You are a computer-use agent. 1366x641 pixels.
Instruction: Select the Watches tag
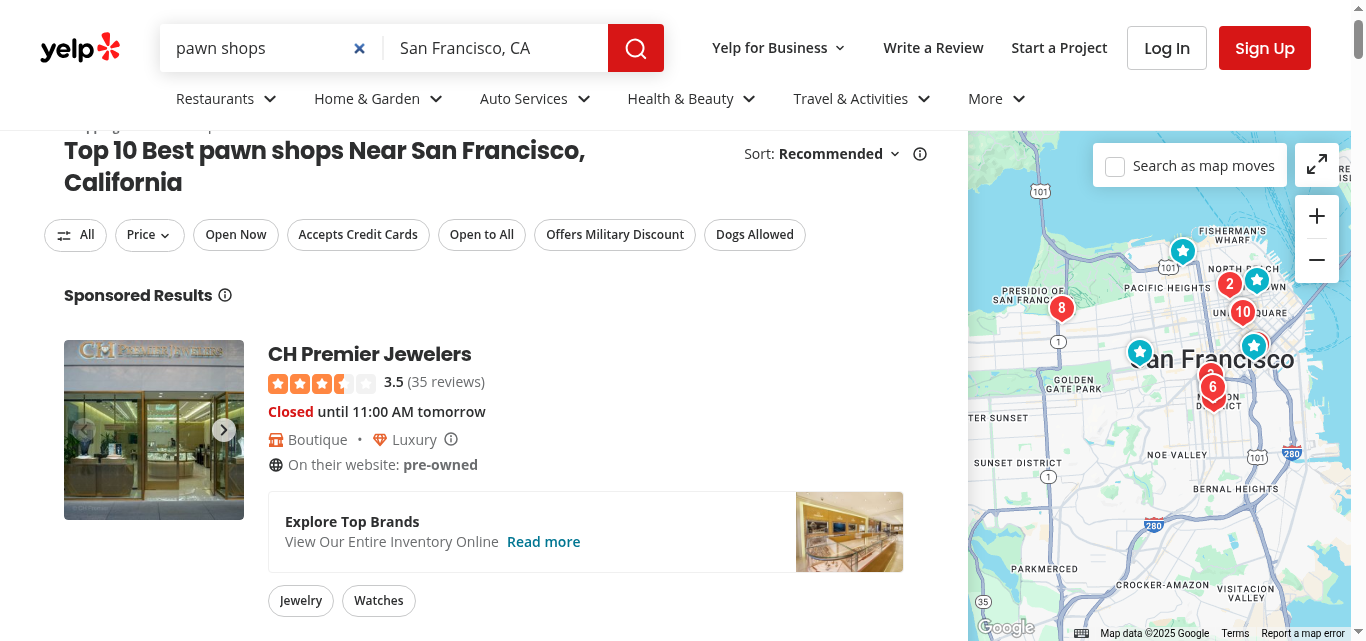pos(379,601)
